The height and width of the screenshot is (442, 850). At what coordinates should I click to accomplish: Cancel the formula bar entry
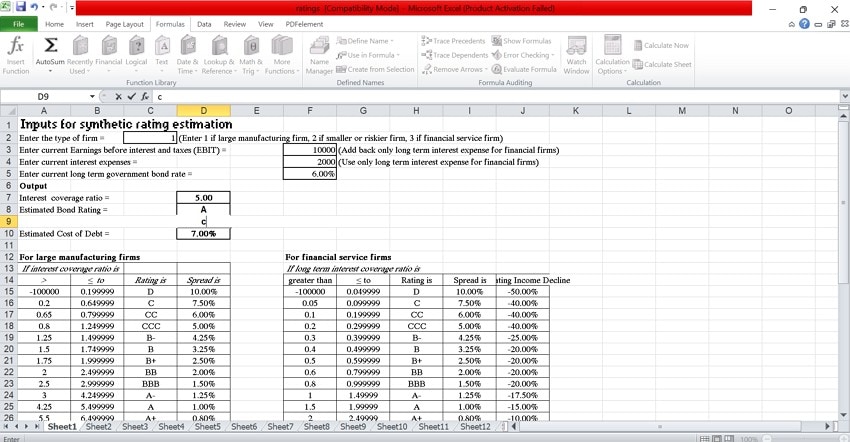118,97
